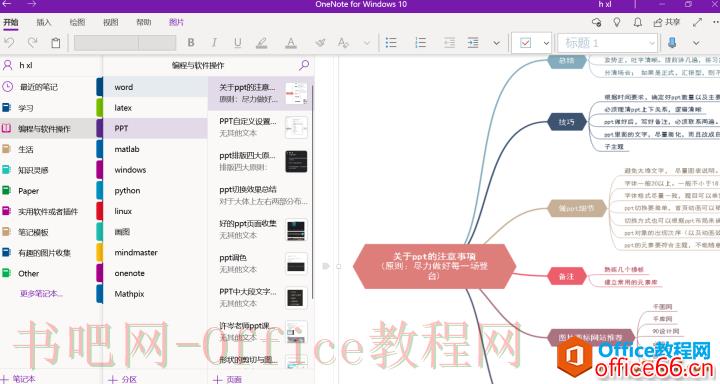Toggle Underline formatting
The image size is (720, 384).
[237, 43]
